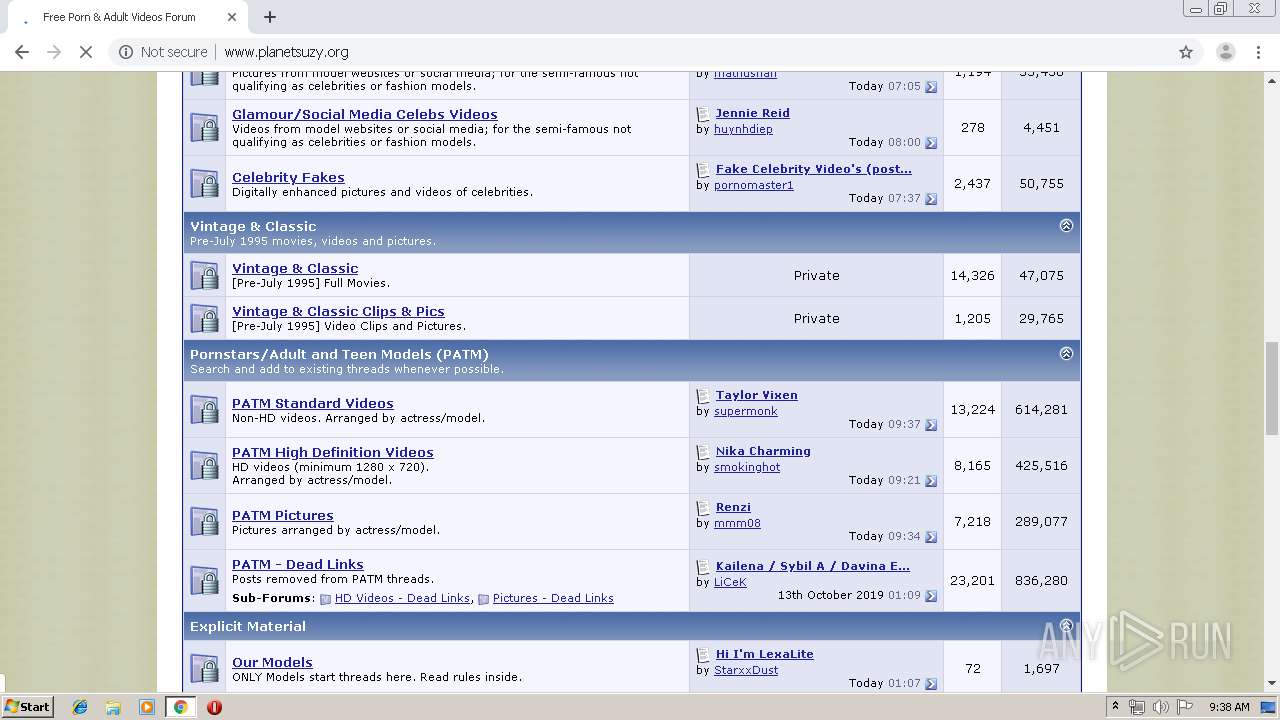This screenshot has width=1280, height=720.
Task: Click forum status icon for Celebrity Fakes
Action: (205, 184)
